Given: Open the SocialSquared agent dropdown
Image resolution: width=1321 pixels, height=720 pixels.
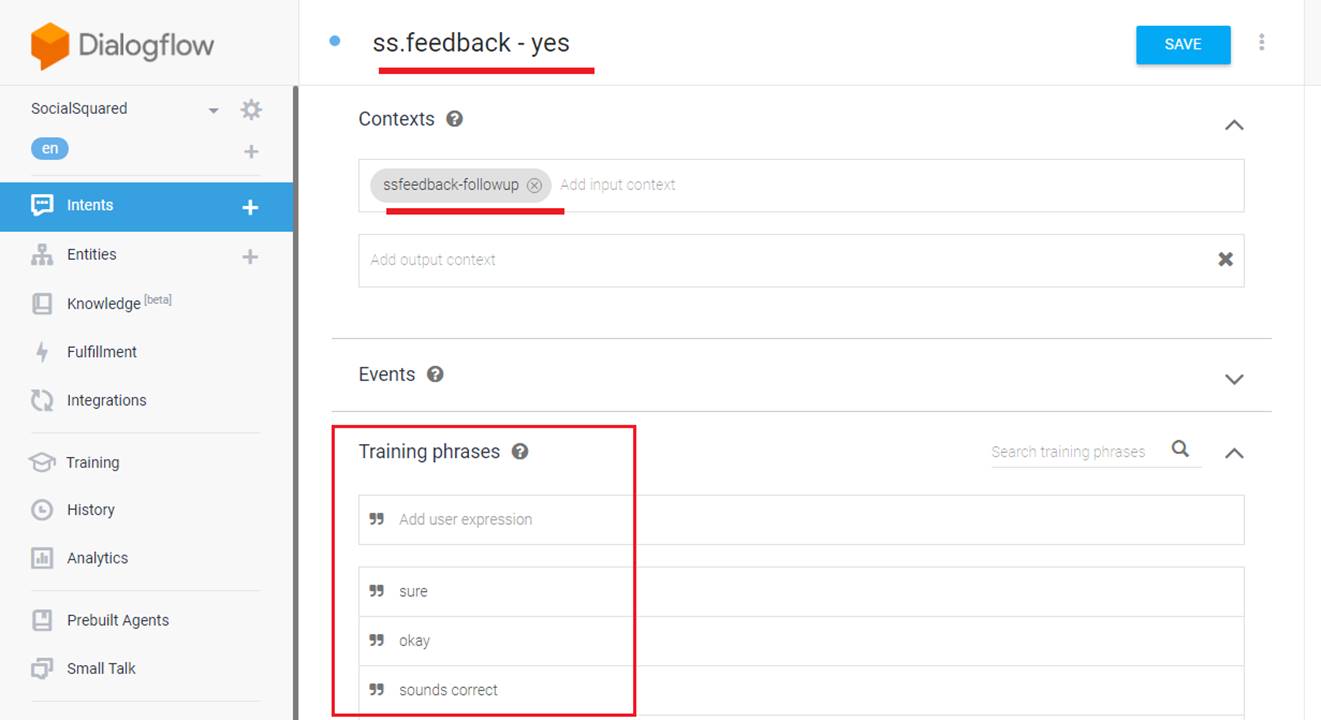Looking at the screenshot, I should pyautogui.click(x=213, y=110).
